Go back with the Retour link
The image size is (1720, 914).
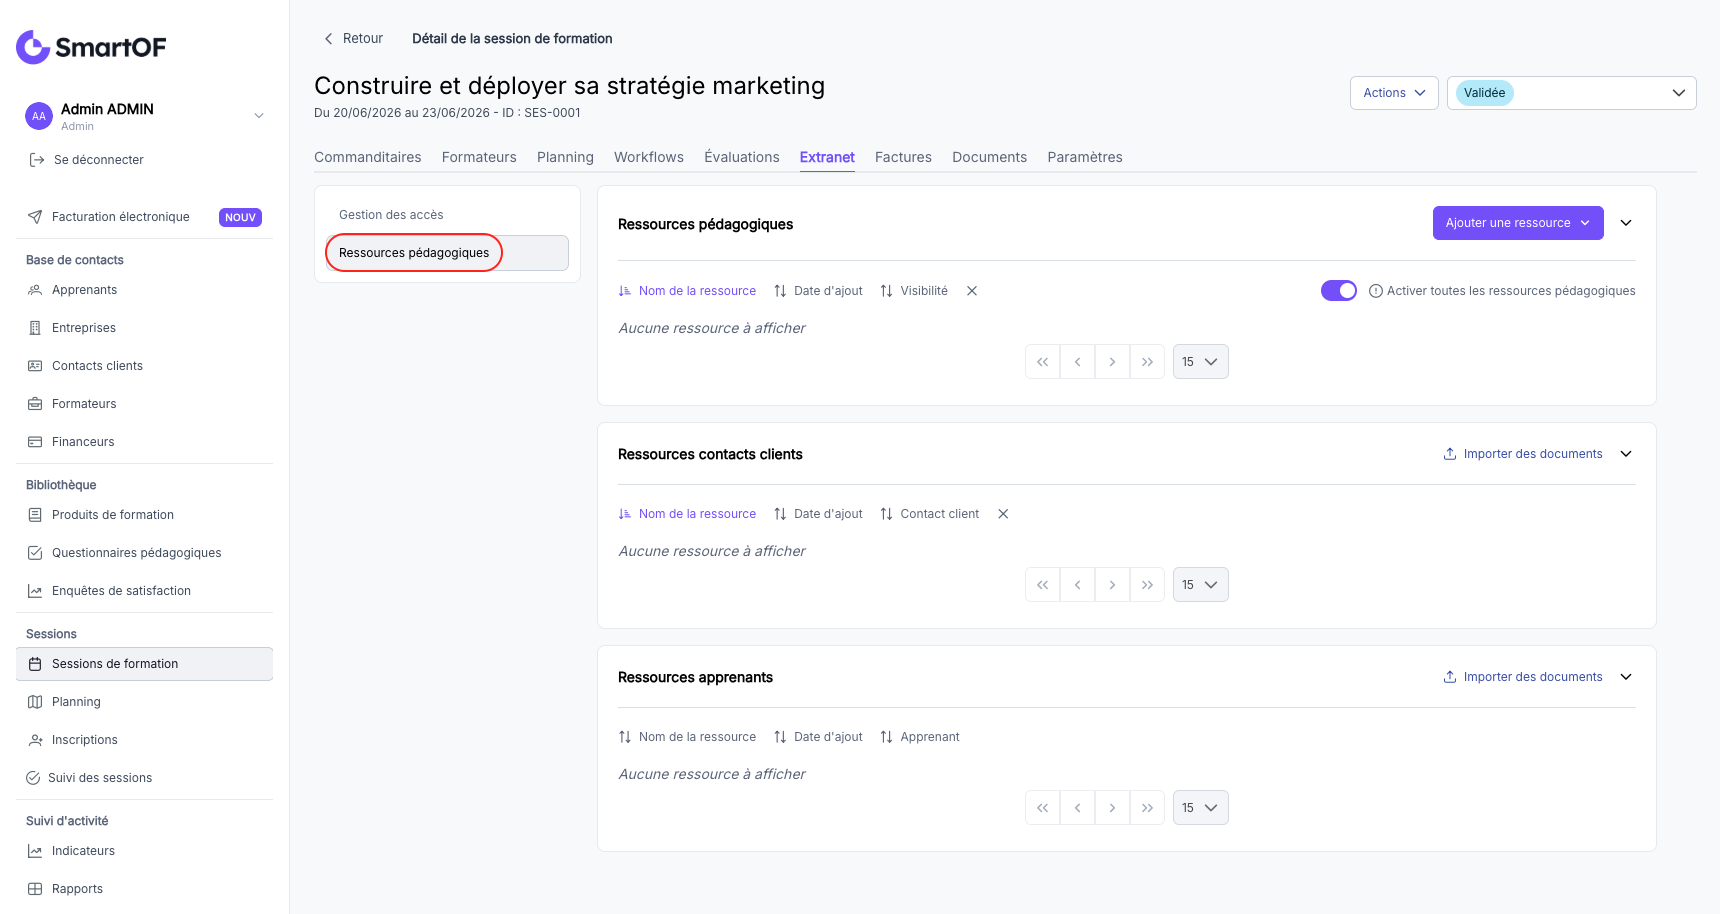[353, 39]
